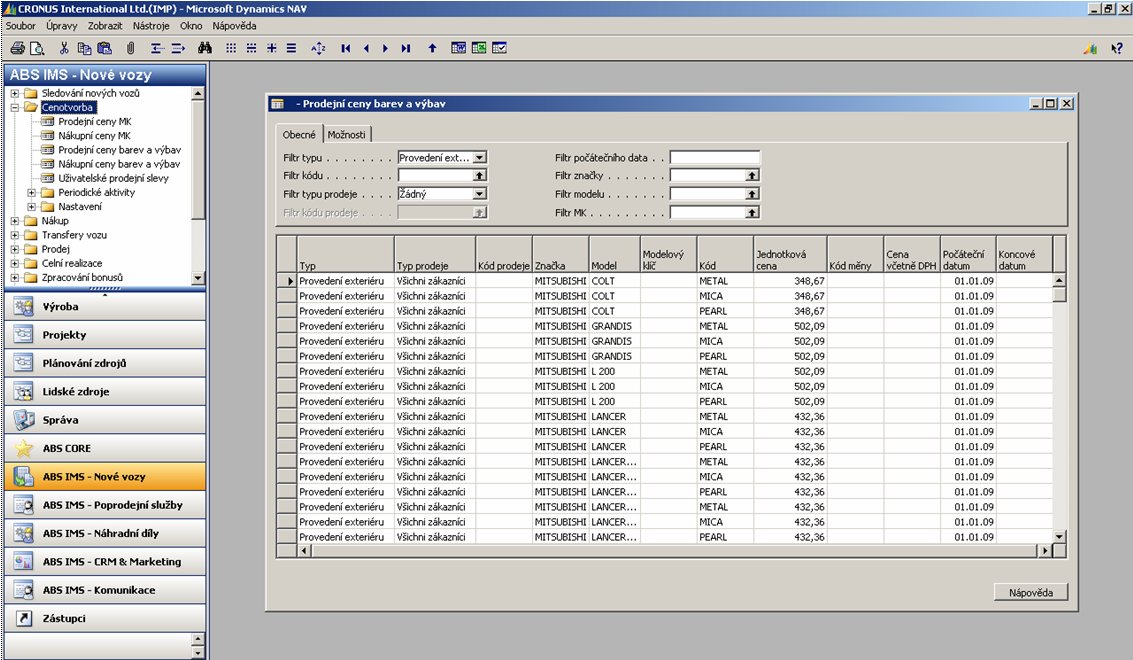
Task: Click the table's horizontal scroll-right arrow
Action: pyautogui.click(x=1044, y=551)
